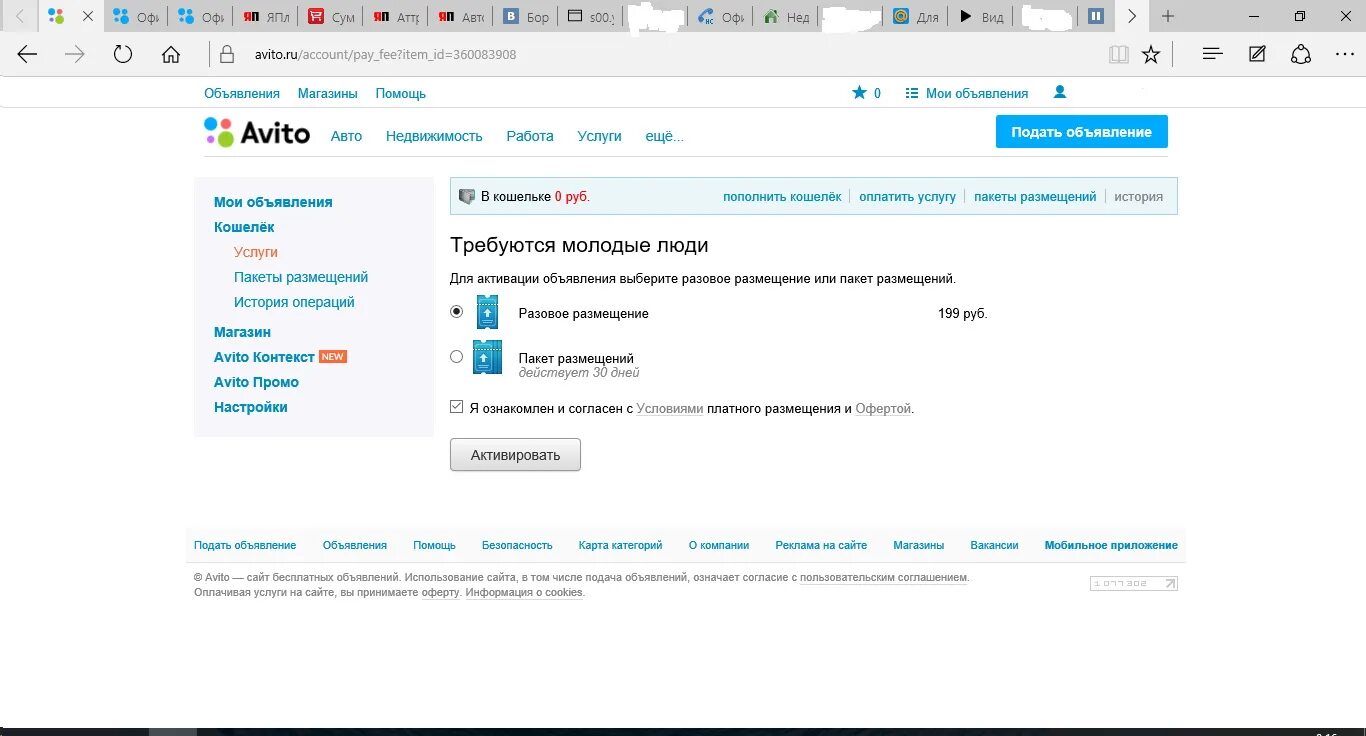Open История операций in sidebar

point(294,302)
